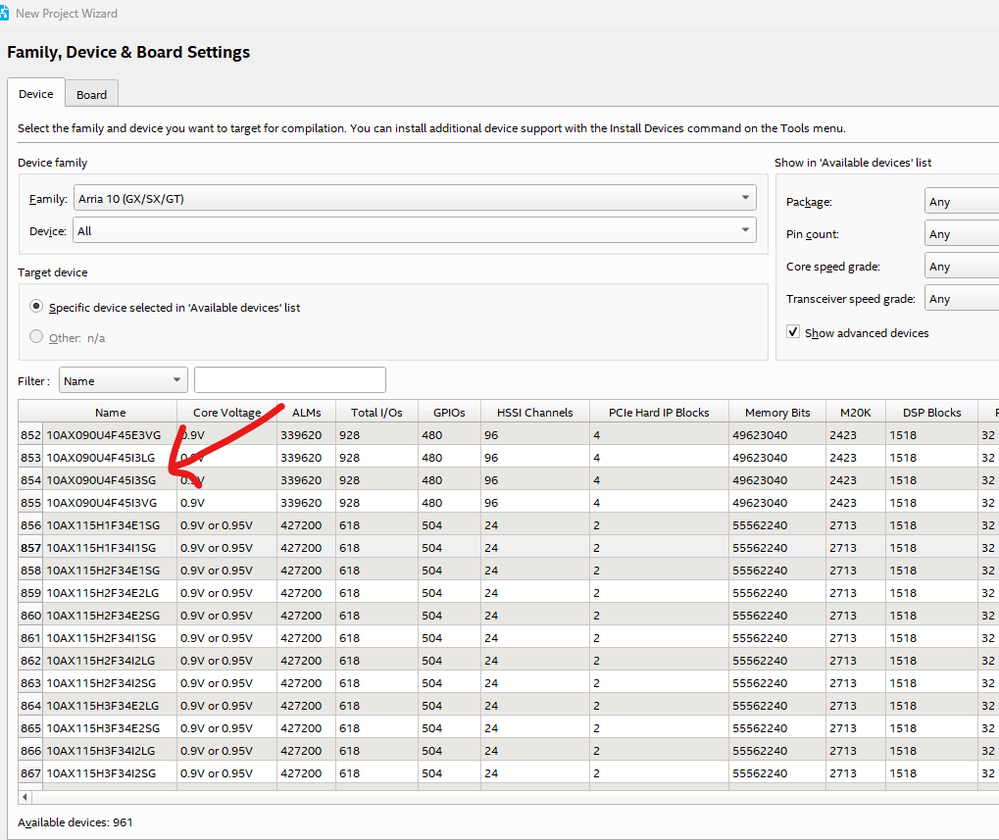Switch to the Board tab
Viewport: 999px width, 840px height.
92,95
